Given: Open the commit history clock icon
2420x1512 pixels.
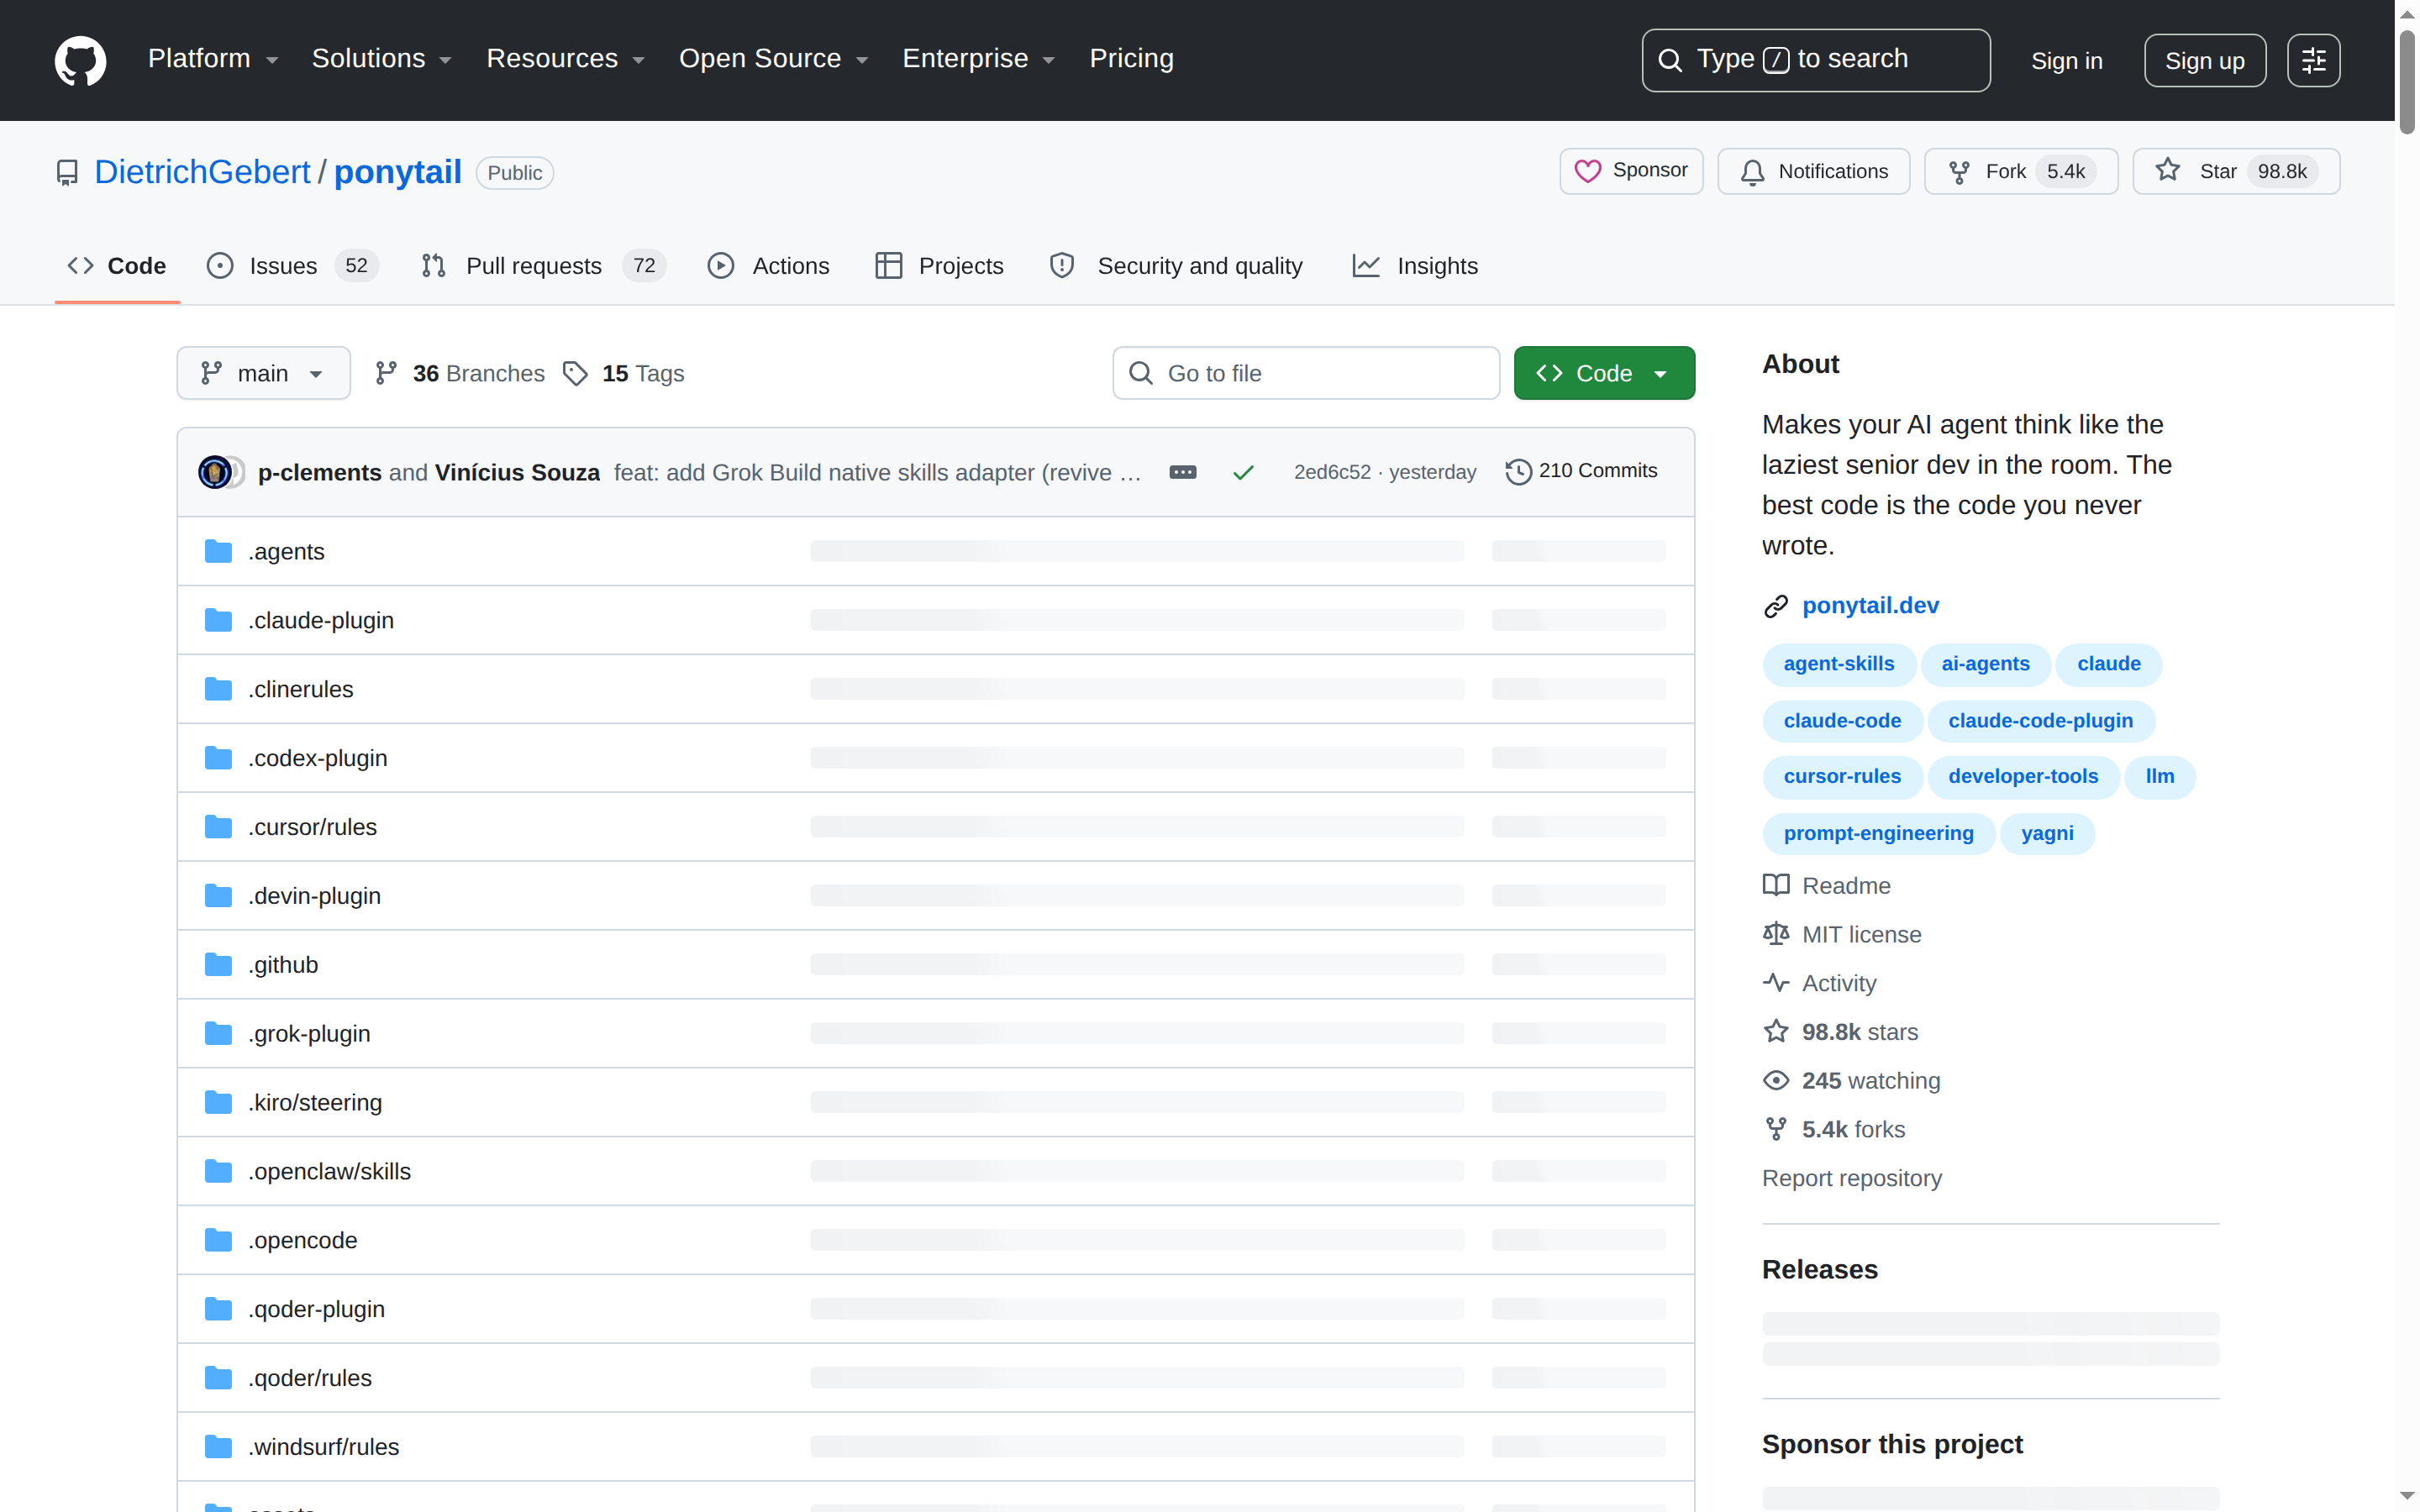Looking at the screenshot, I should 1518,471.
